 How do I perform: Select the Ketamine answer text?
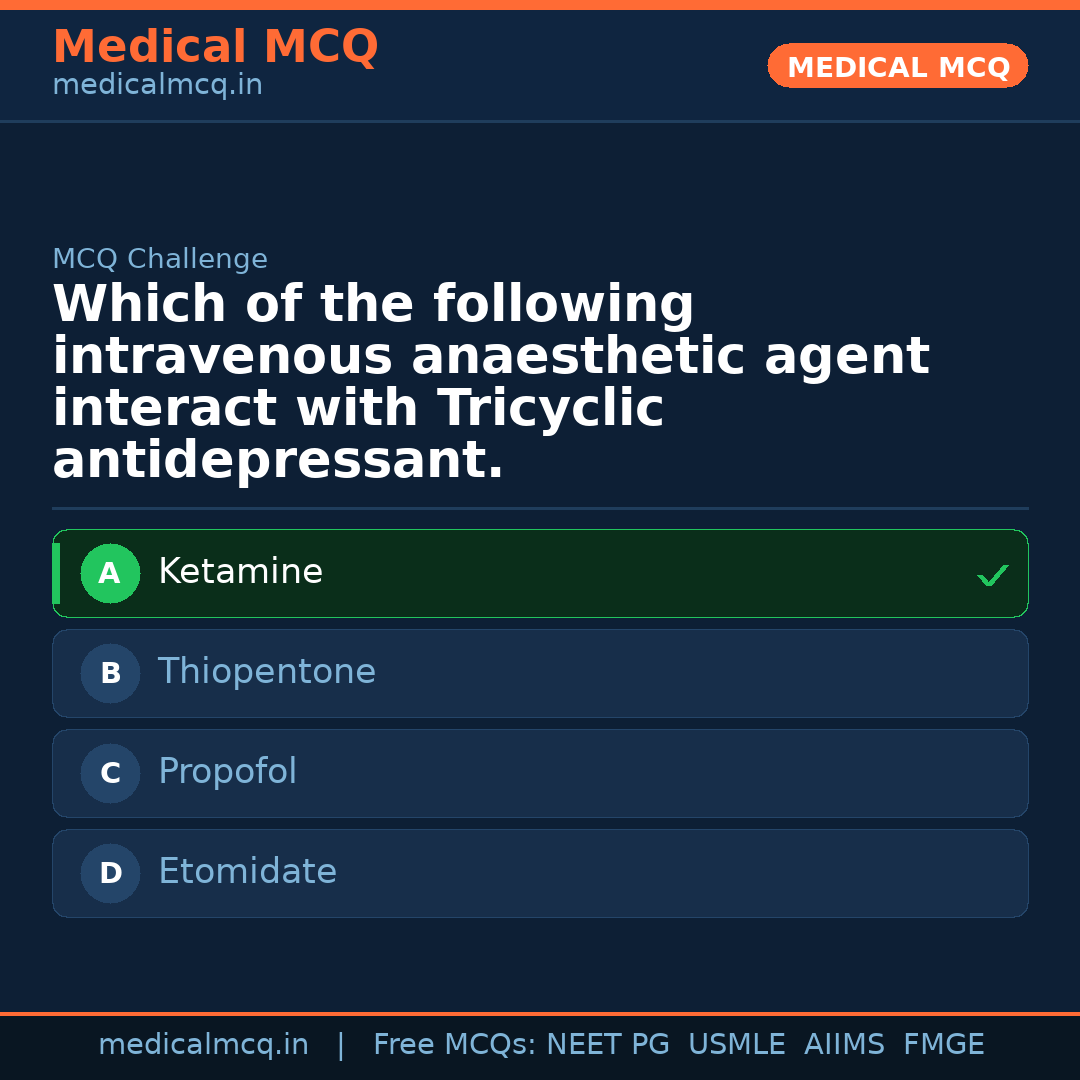tap(240, 572)
